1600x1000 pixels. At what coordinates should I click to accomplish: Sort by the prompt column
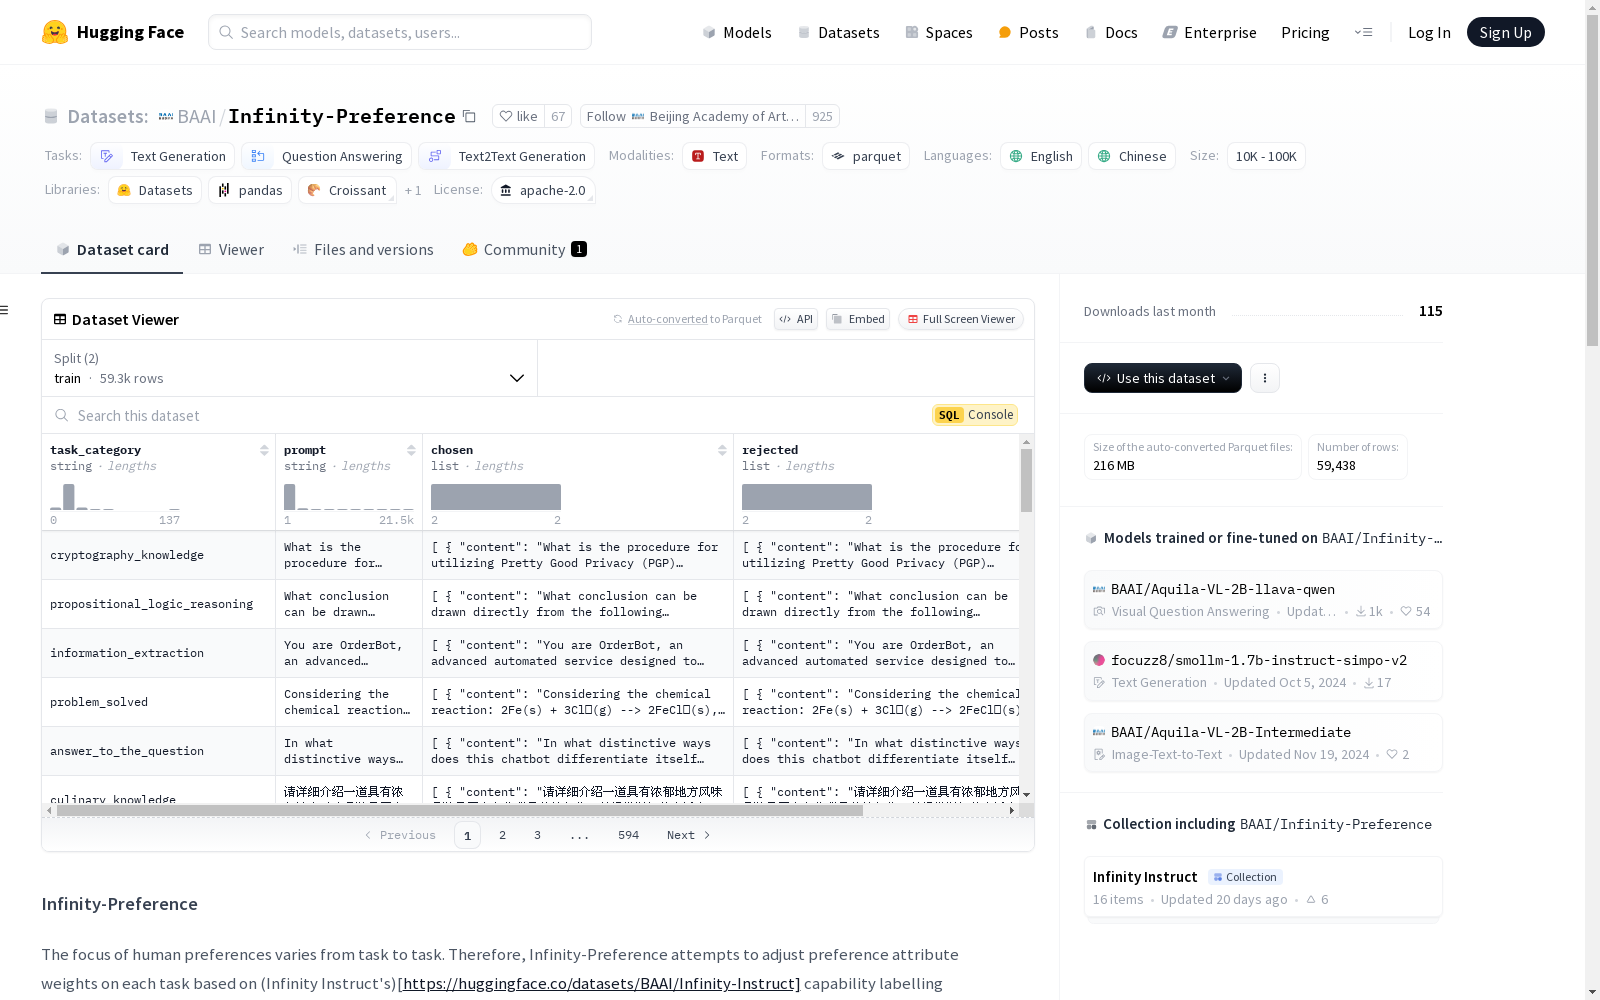point(411,450)
